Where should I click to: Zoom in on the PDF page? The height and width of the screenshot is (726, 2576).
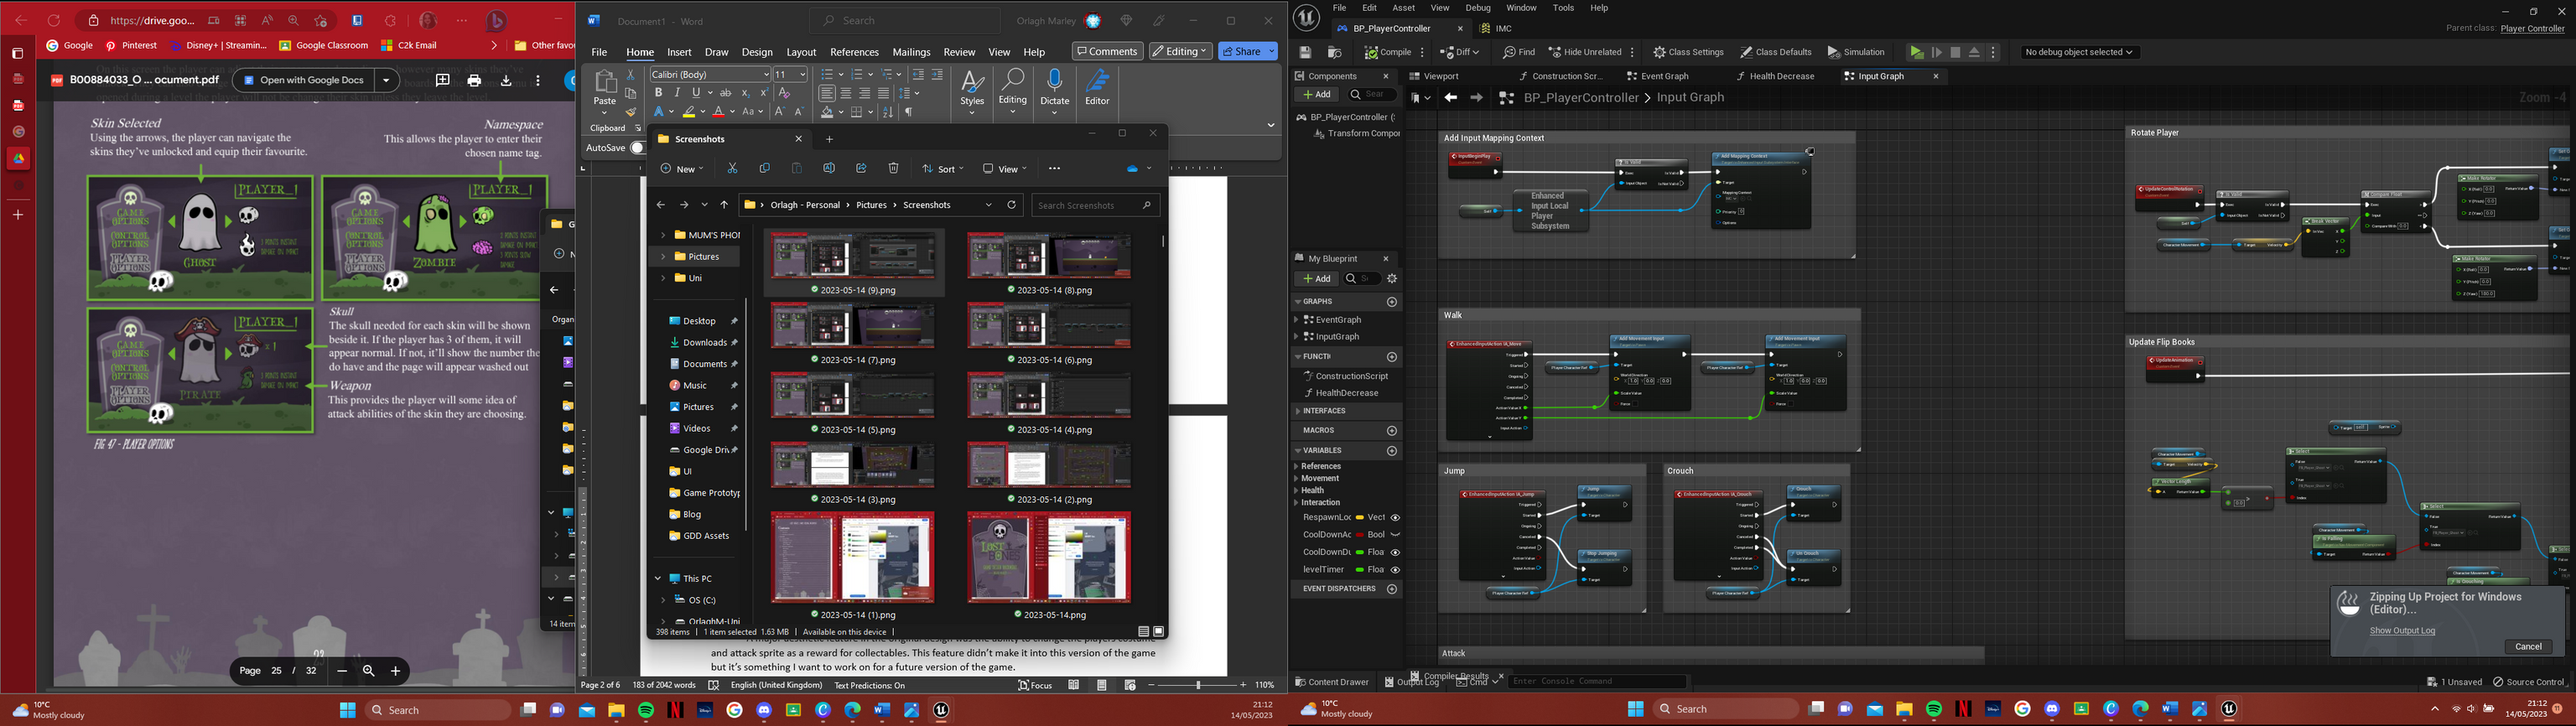click(x=395, y=671)
